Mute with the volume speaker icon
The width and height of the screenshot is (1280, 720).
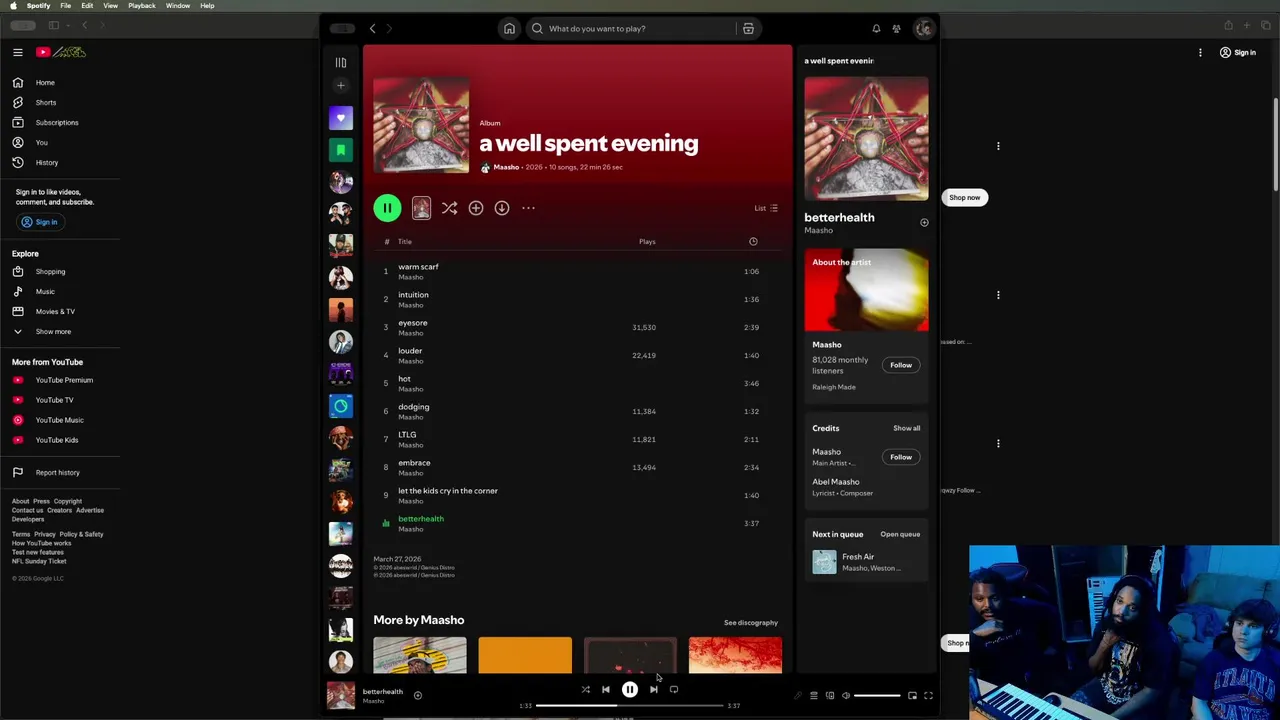click(x=845, y=695)
